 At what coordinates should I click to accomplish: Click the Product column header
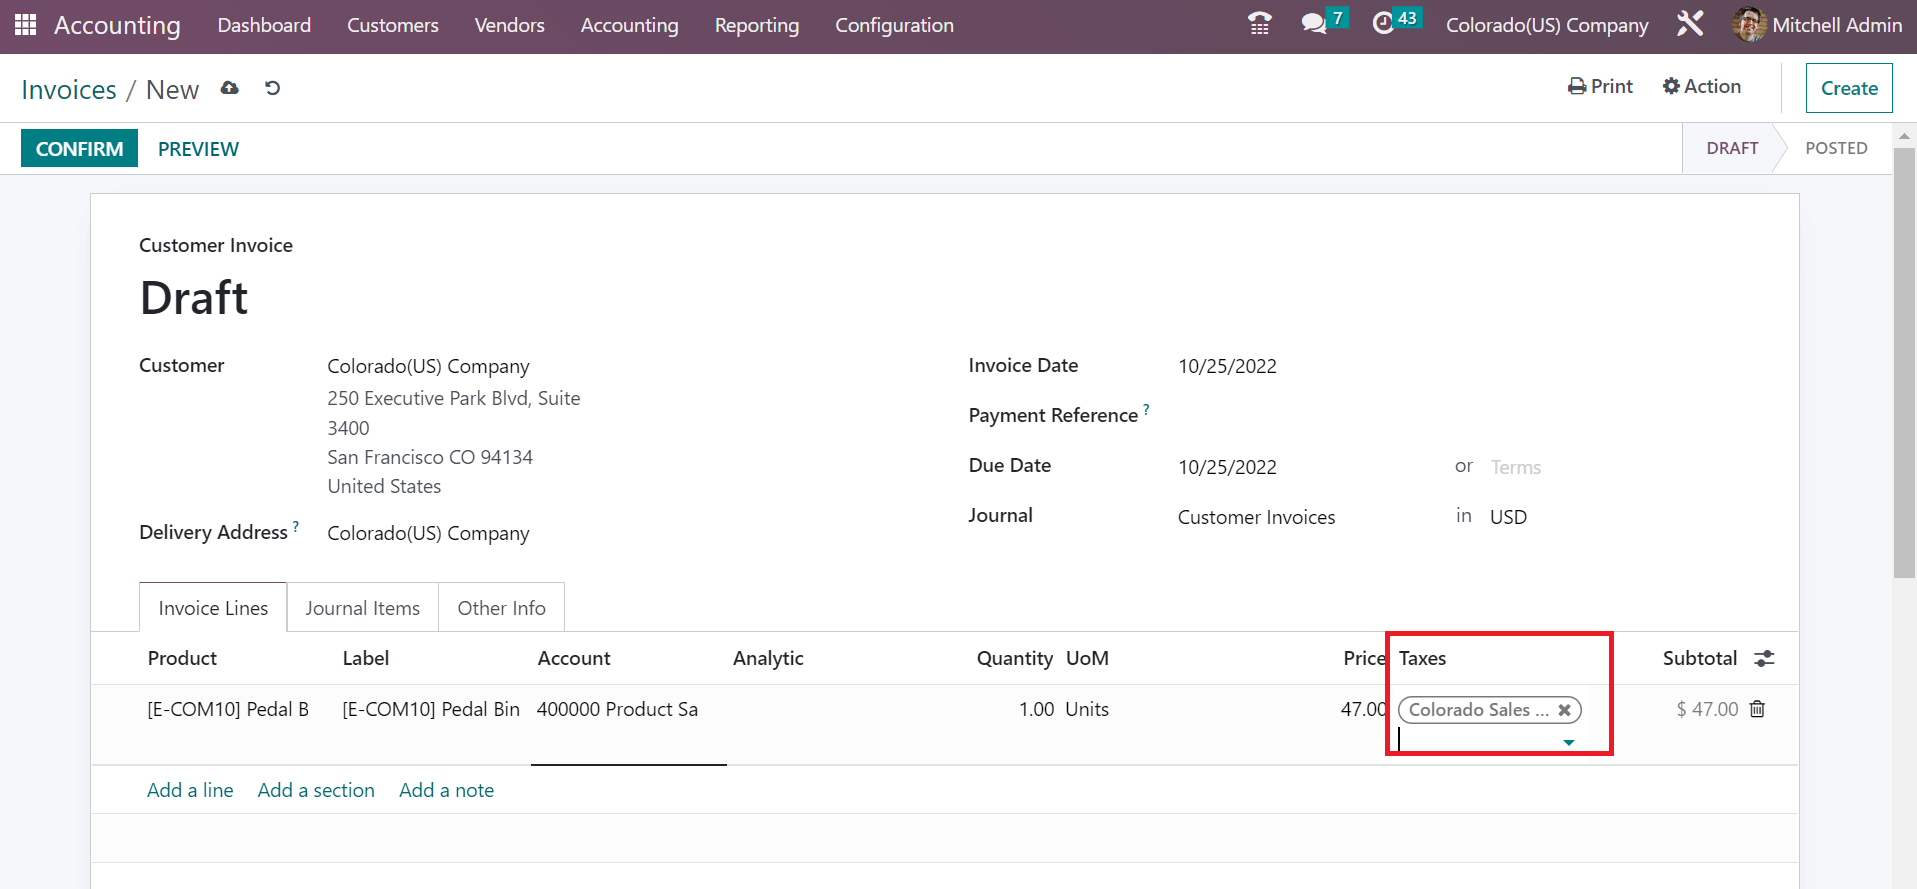pyautogui.click(x=182, y=658)
